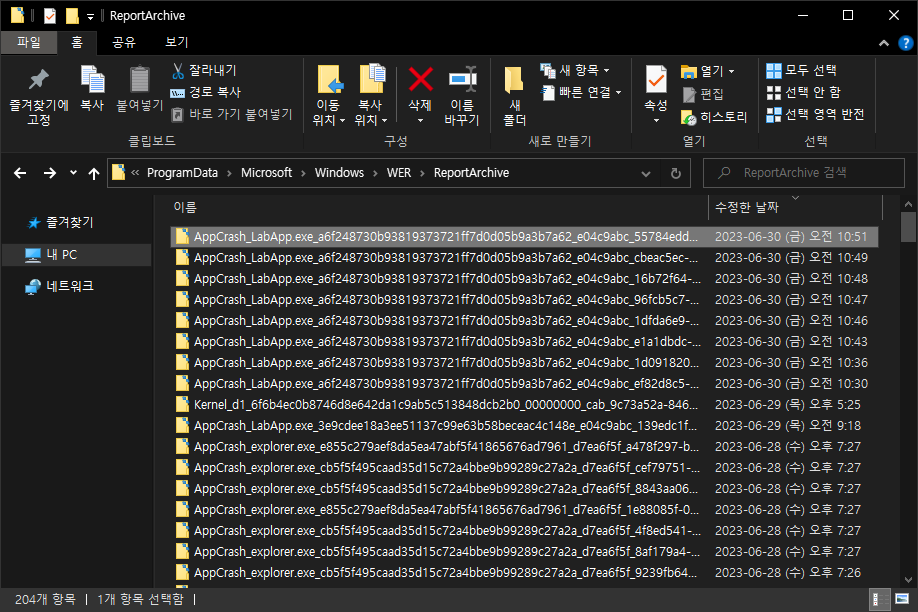Copy path with 경로 복사
The height and width of the screenshot is (612, 918).
tap(206, 93)
